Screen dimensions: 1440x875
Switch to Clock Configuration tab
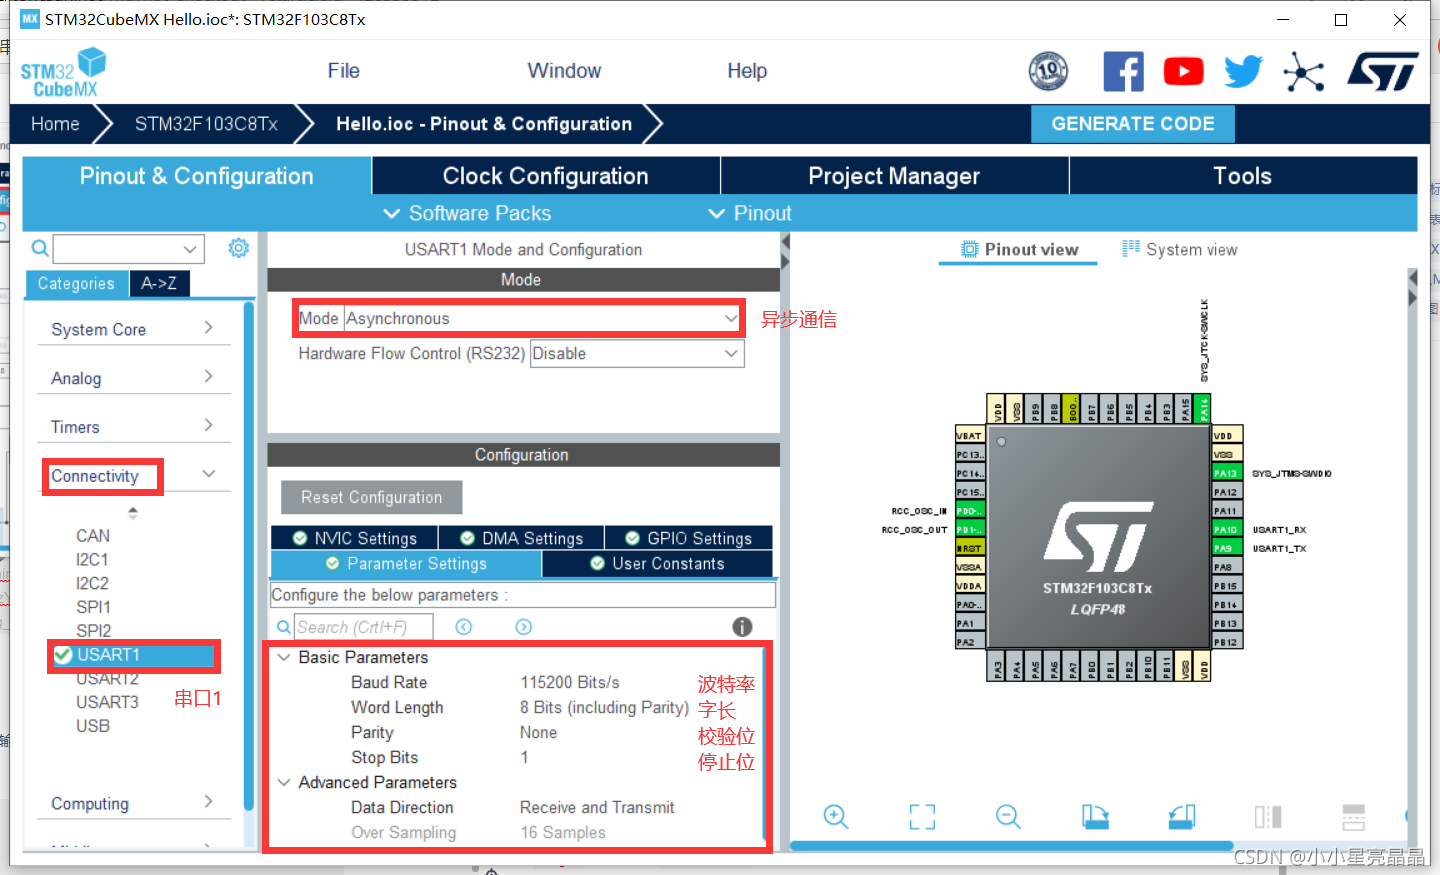point(546,176)
